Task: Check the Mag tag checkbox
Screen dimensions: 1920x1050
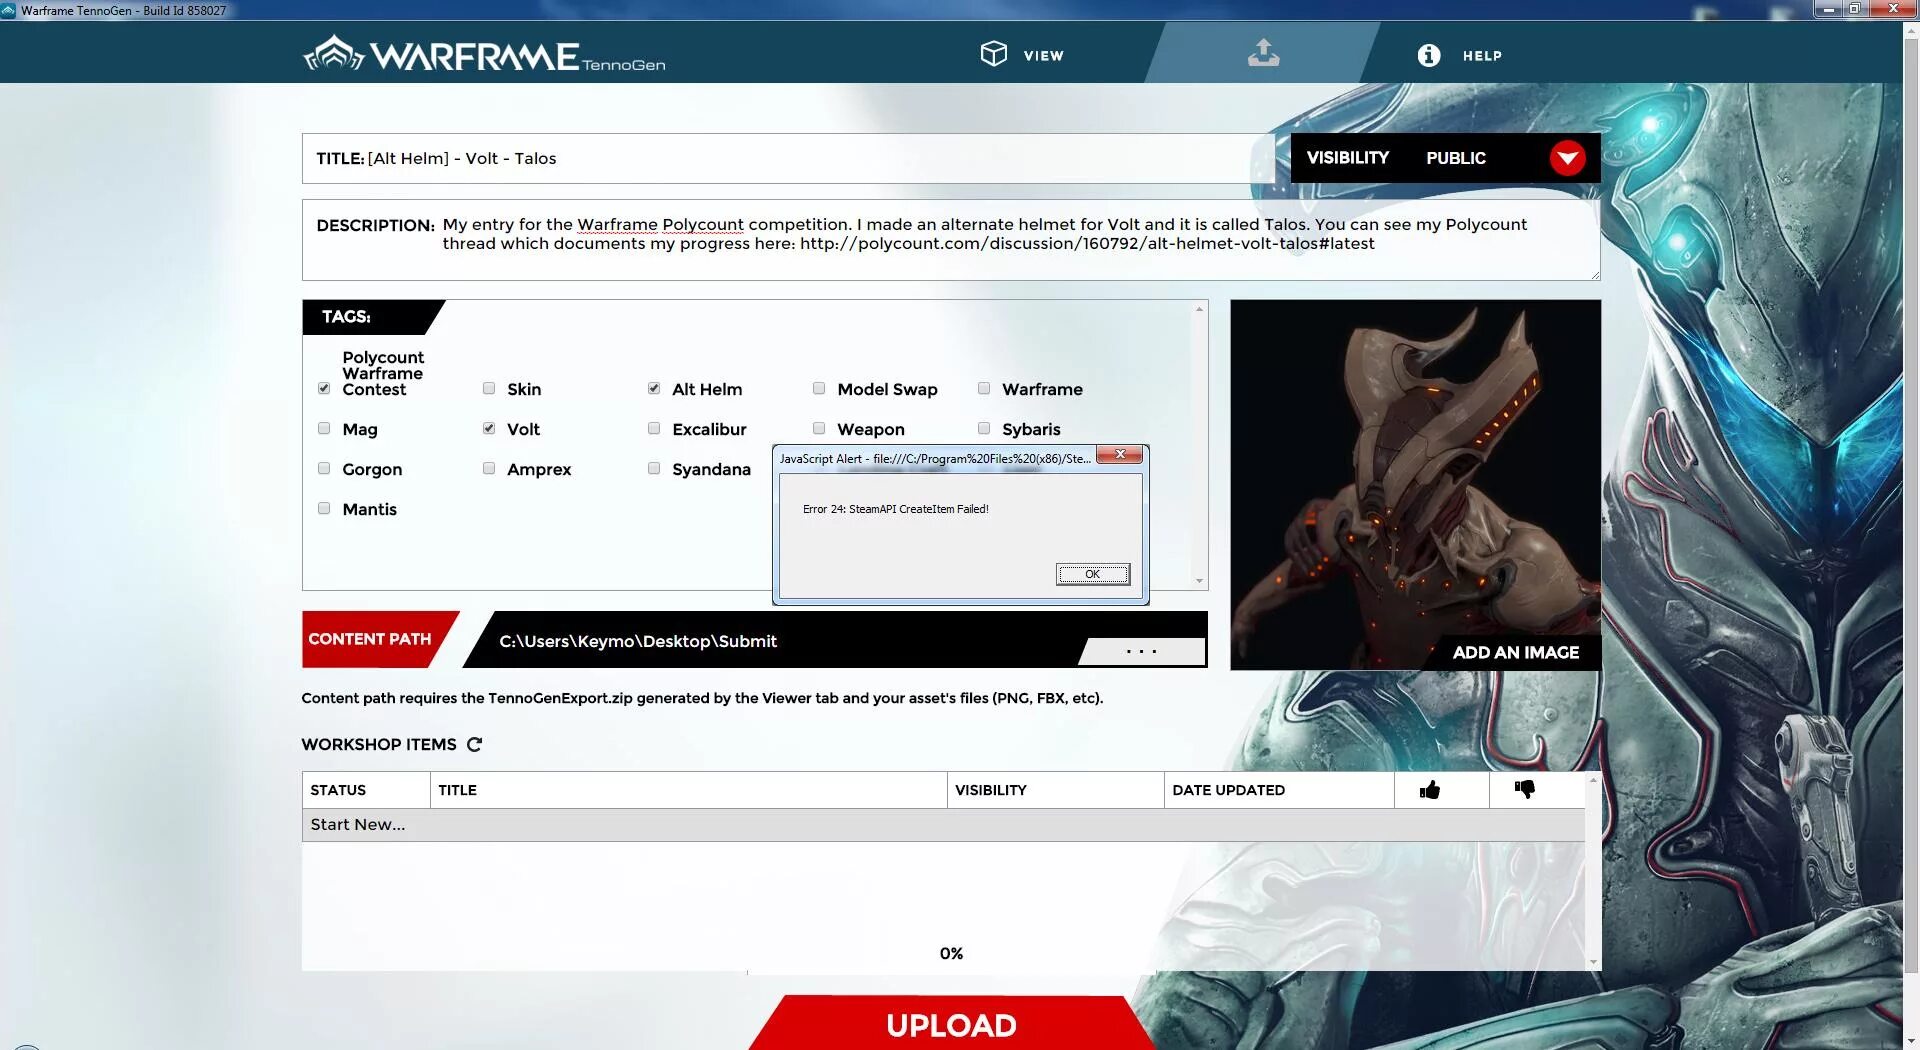Action: coord(324,428)
